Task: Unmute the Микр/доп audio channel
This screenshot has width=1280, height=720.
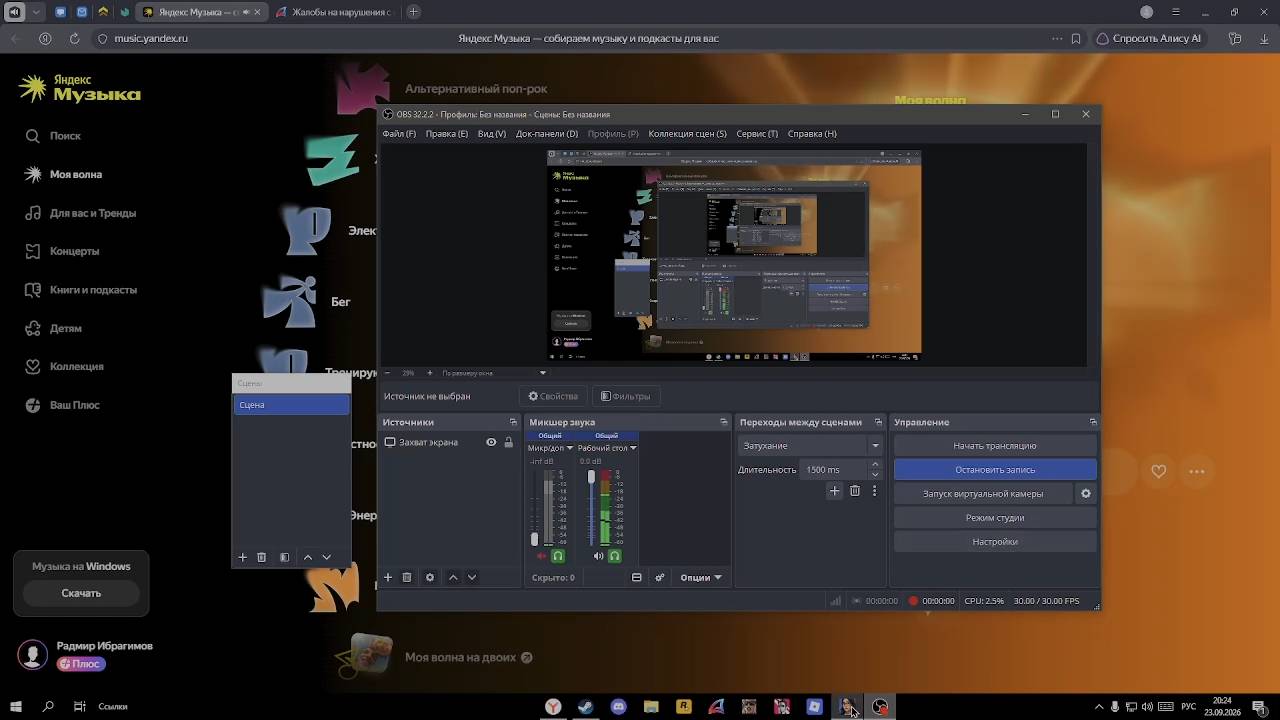Action: point(541,556)
